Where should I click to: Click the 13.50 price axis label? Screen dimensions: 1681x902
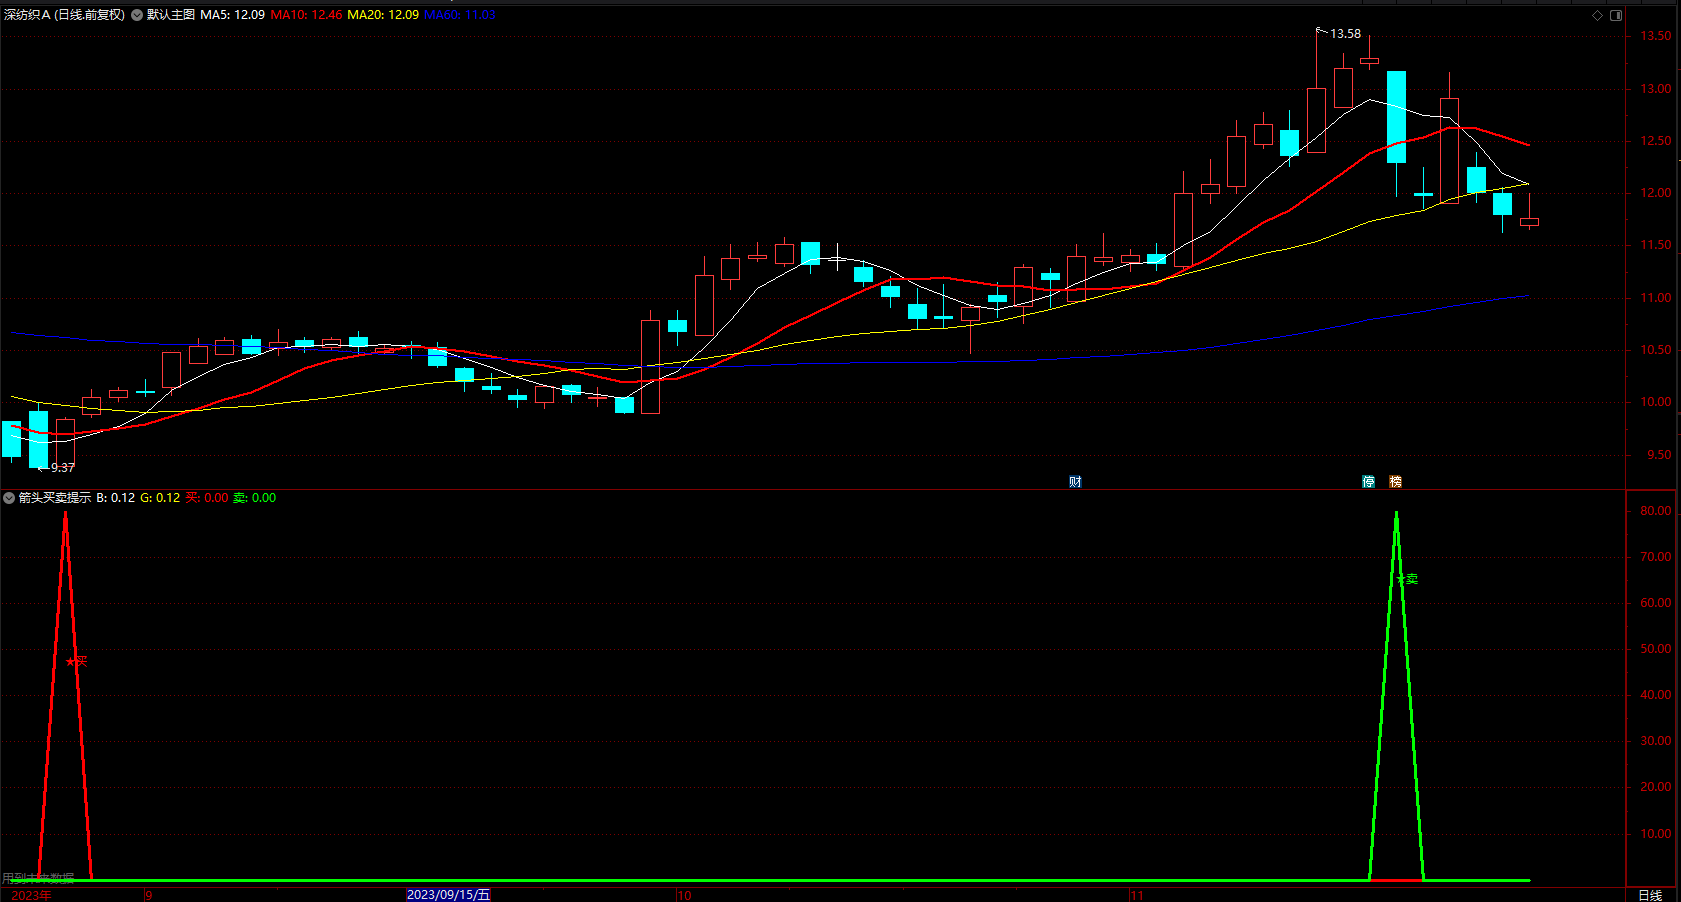(1655, 36)
